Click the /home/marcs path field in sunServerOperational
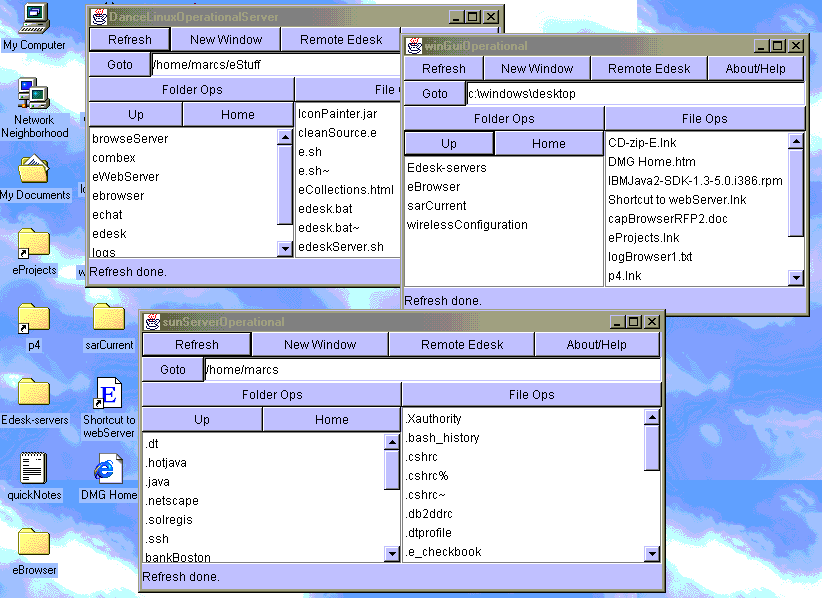Viewport: 822px width, 598px height. click(x=430, y=370)
